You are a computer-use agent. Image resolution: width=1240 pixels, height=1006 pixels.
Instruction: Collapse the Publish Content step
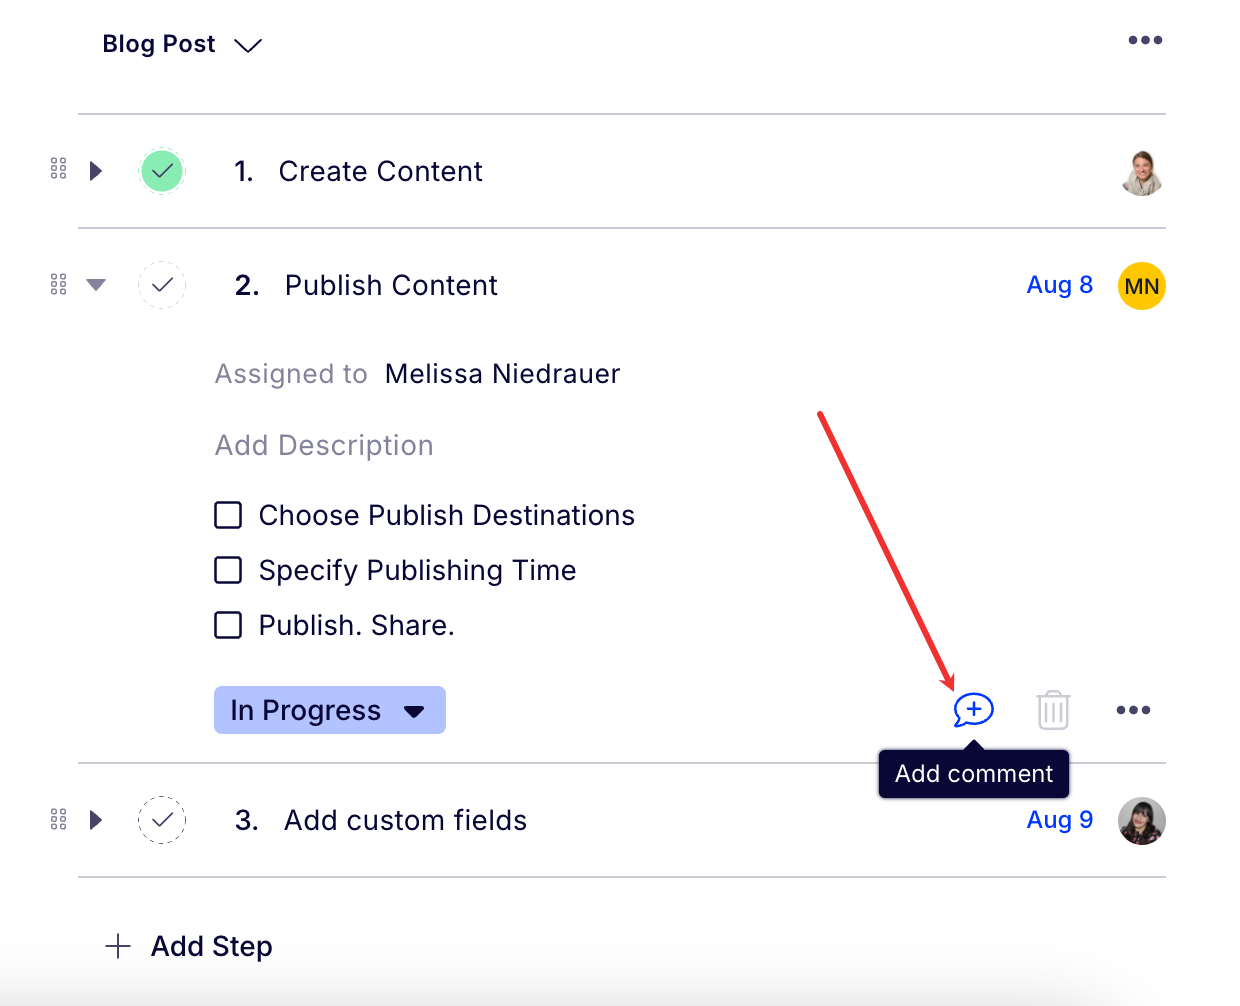click(x=96, y=285)
